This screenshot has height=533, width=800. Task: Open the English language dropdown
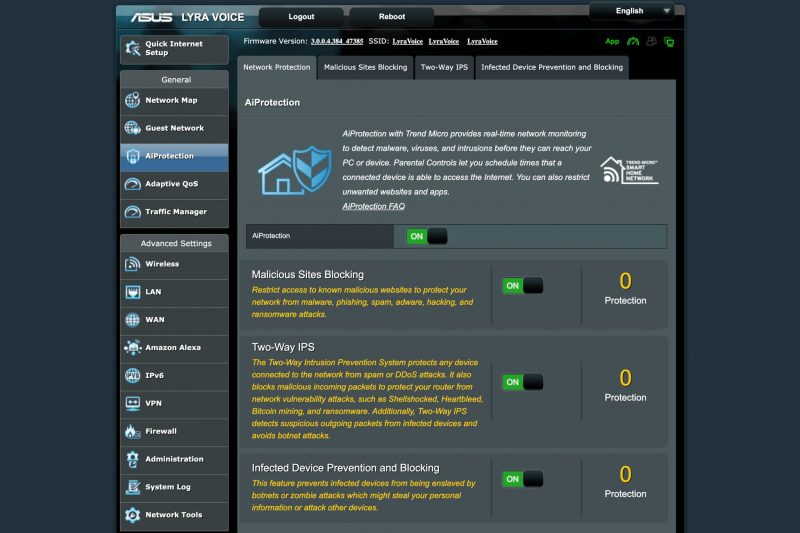[x=632, y=11]
